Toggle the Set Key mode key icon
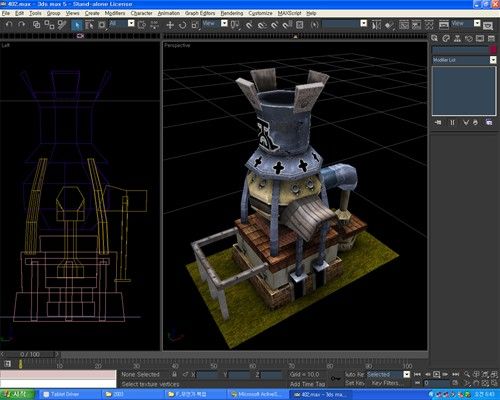 [x=335, y=379]
